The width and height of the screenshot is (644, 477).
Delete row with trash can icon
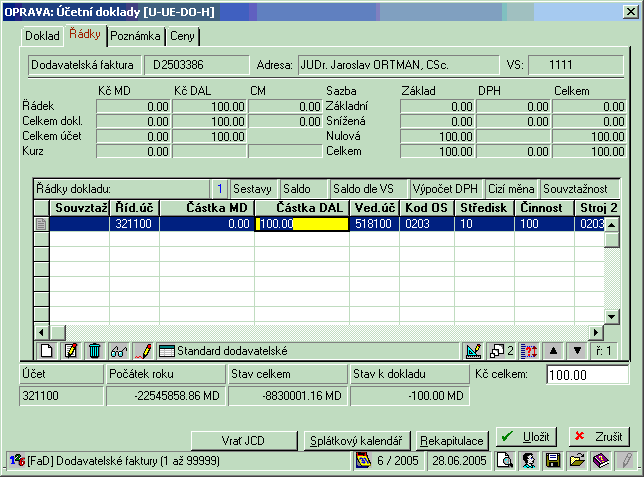[94, 351]
